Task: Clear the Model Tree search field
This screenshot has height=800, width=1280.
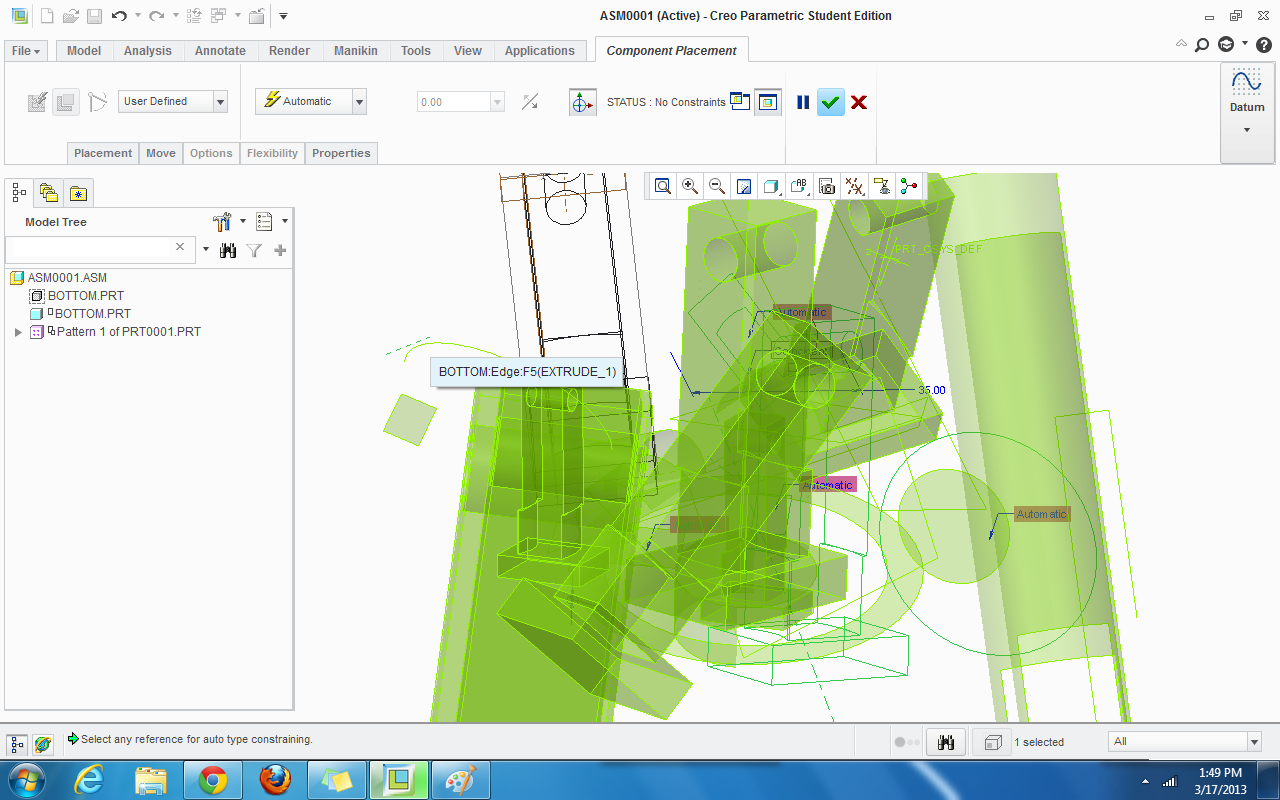Action: pos(180,247)
